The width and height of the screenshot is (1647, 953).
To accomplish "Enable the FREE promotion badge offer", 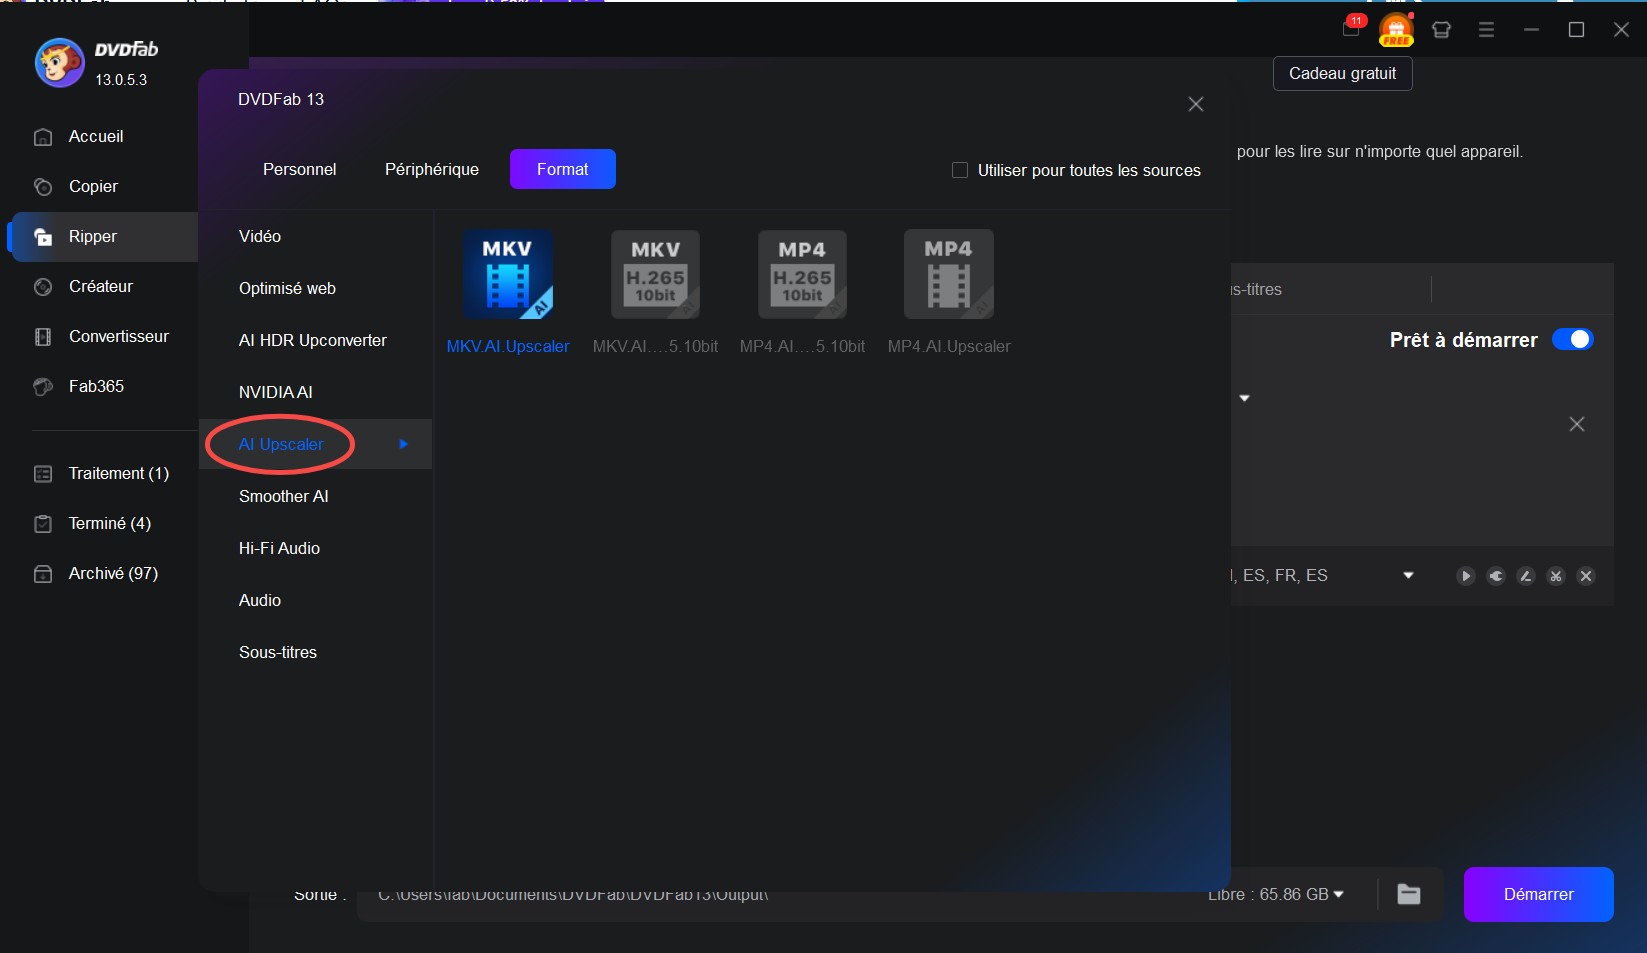I will point(1396,29).
